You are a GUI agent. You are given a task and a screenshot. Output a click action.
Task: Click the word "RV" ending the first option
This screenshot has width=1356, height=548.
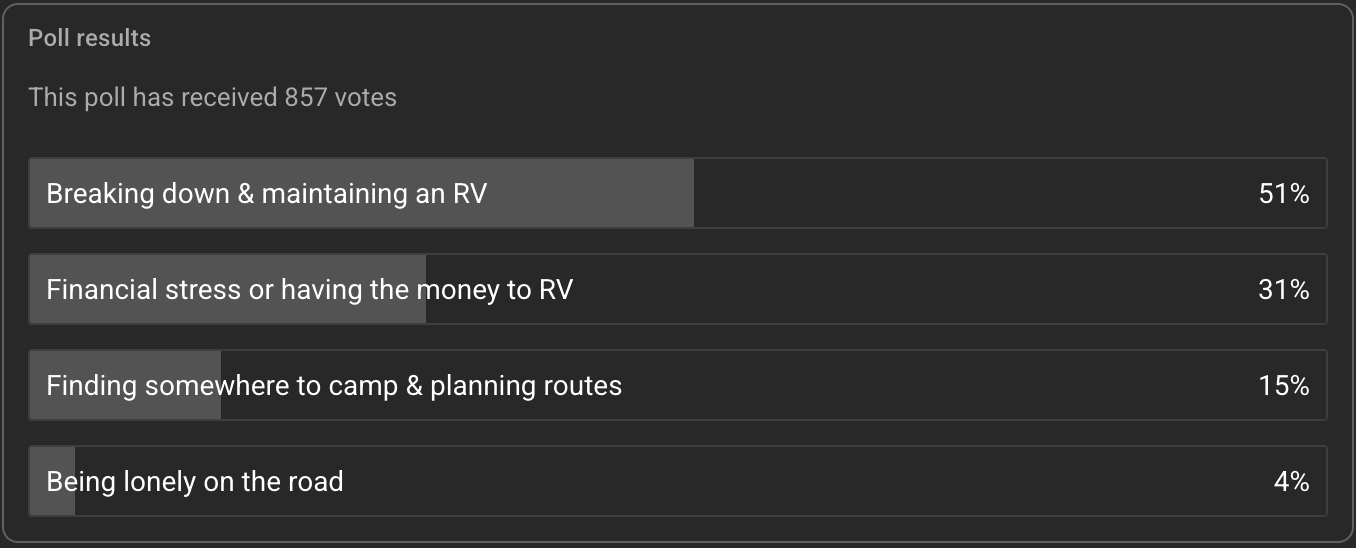[469, 193]
